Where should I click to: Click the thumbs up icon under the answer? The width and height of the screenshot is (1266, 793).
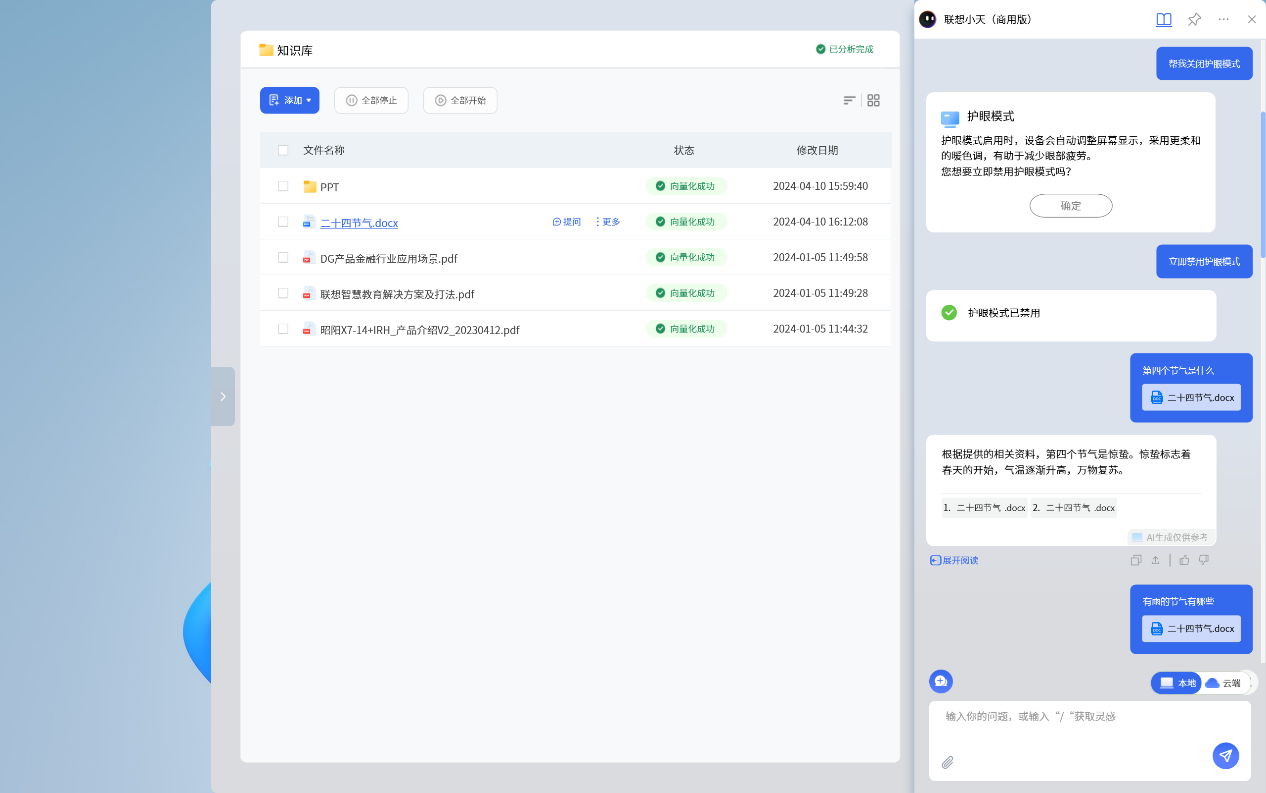(1184, 560)
